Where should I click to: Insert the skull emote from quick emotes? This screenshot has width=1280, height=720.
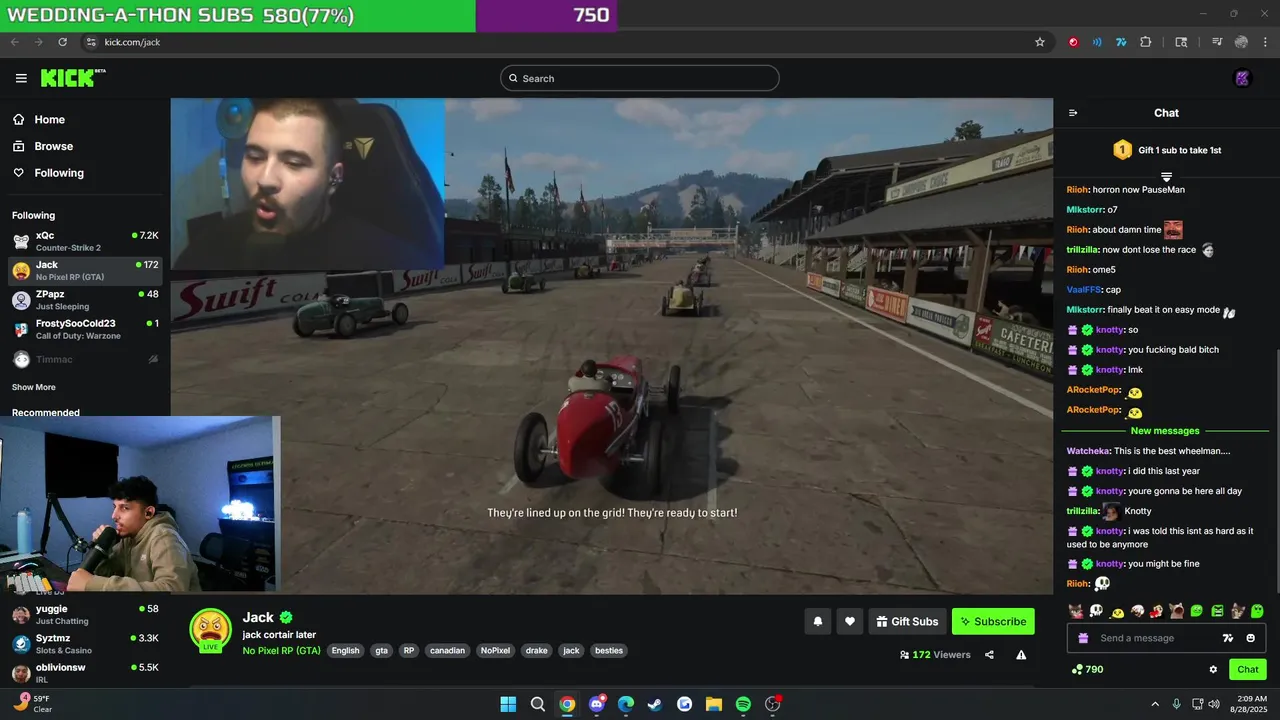pyautogui.click(x=1096, y=611)
